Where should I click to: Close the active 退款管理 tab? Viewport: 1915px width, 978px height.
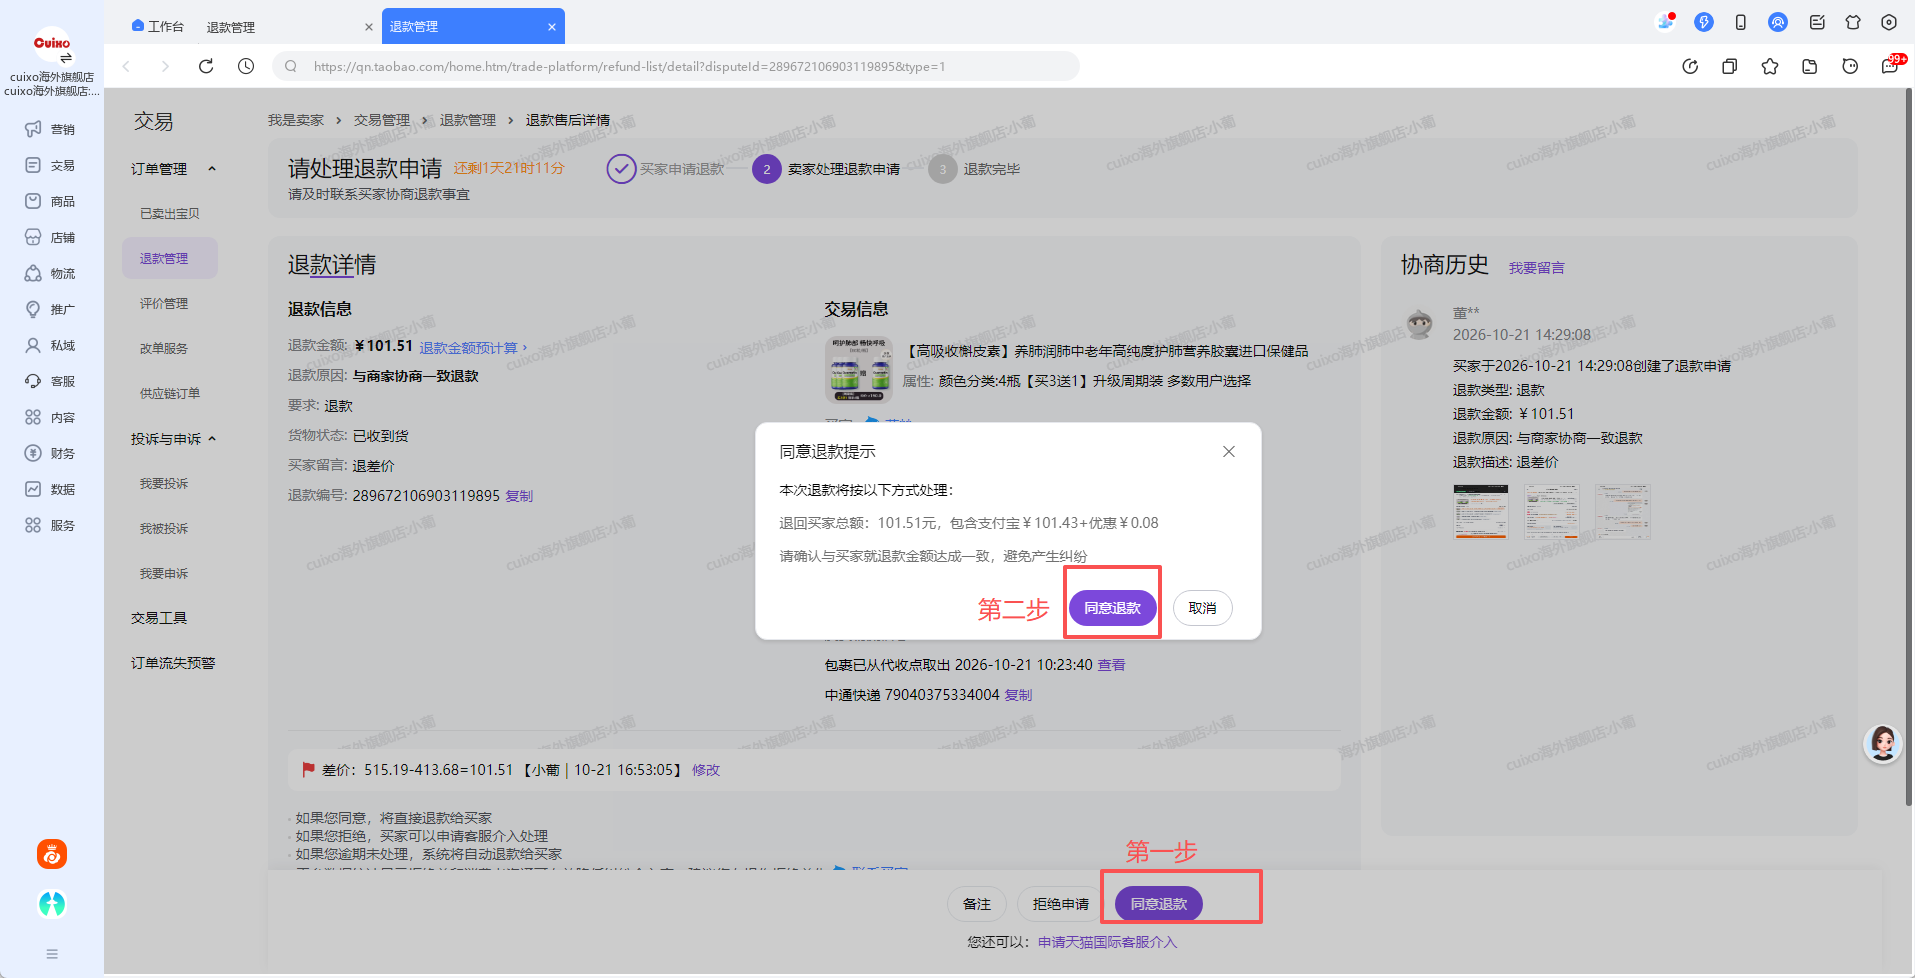(552, 27)
